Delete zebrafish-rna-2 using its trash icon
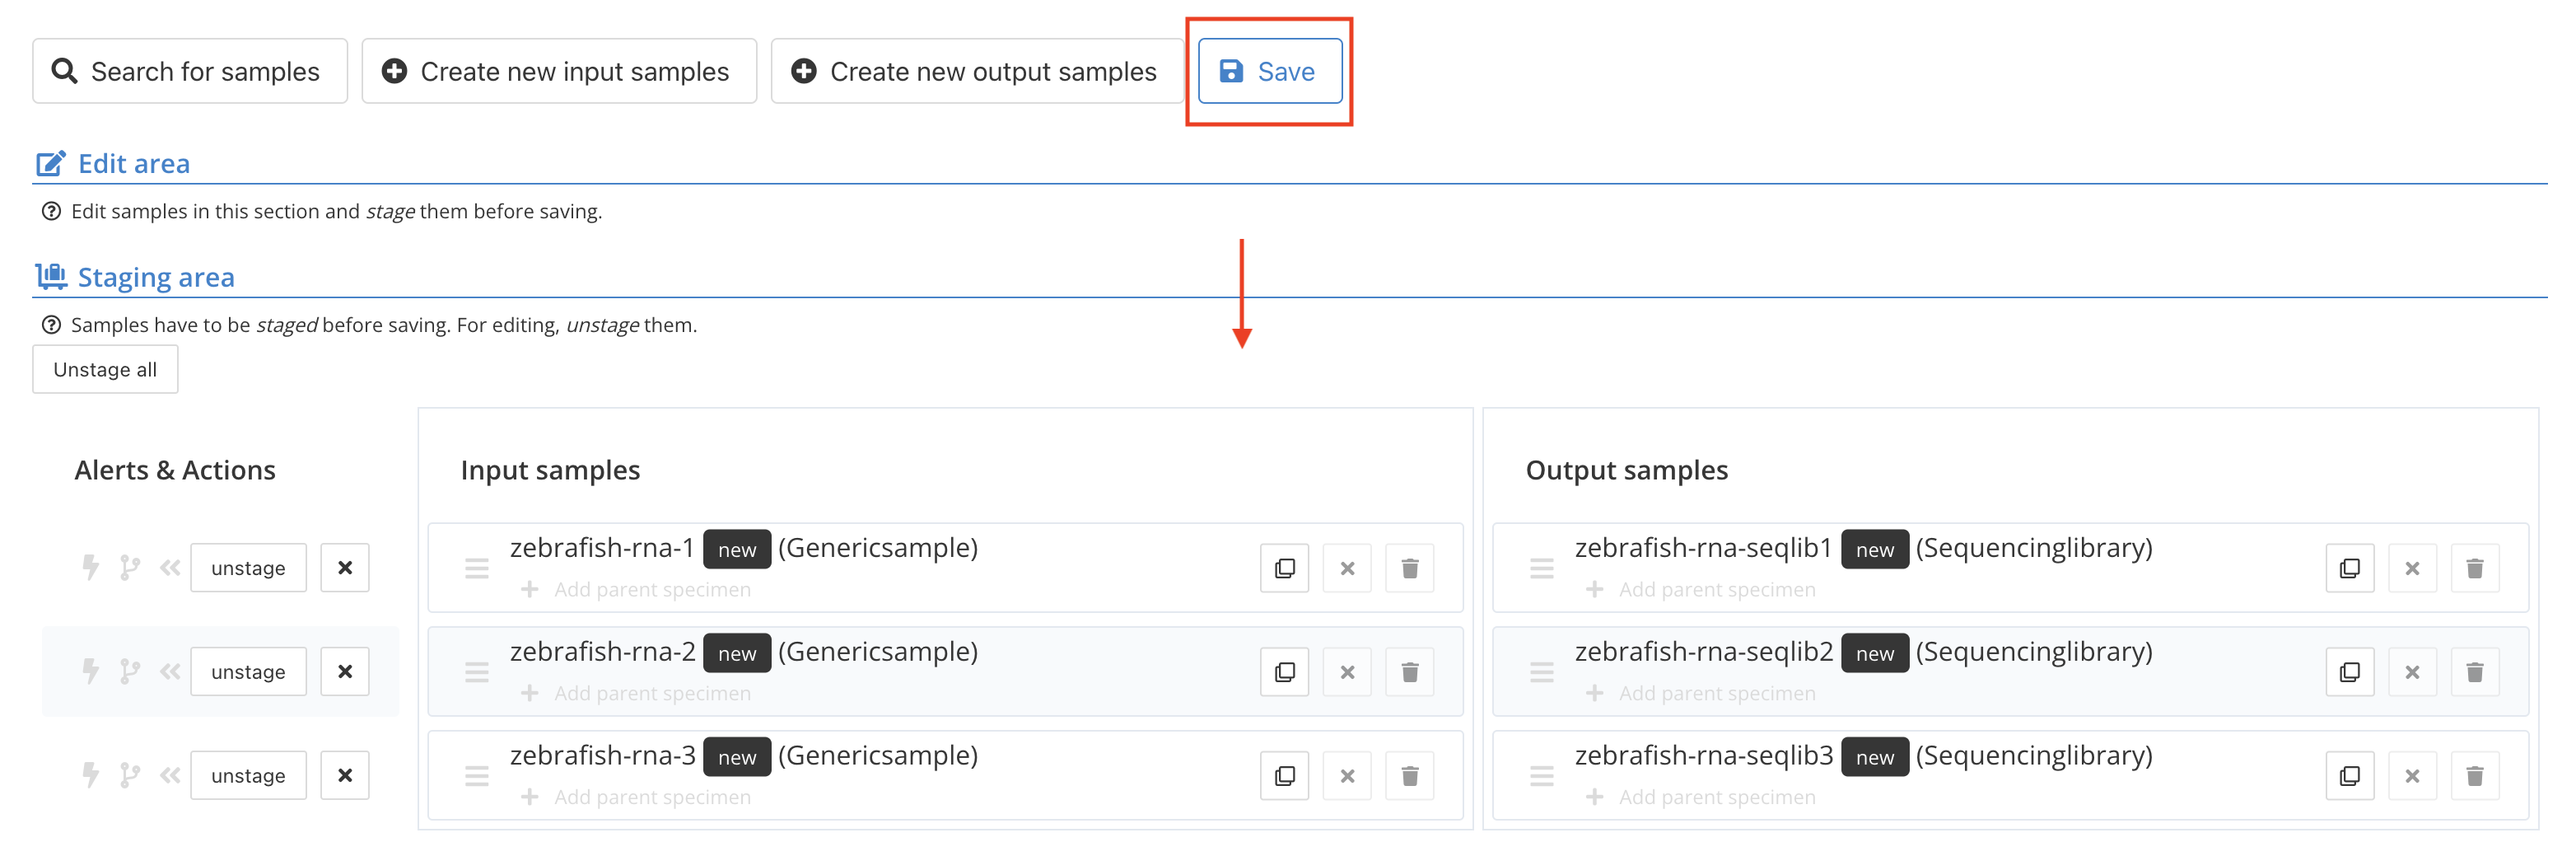Screen dimensions: 2576x842 pos(1410,672)
